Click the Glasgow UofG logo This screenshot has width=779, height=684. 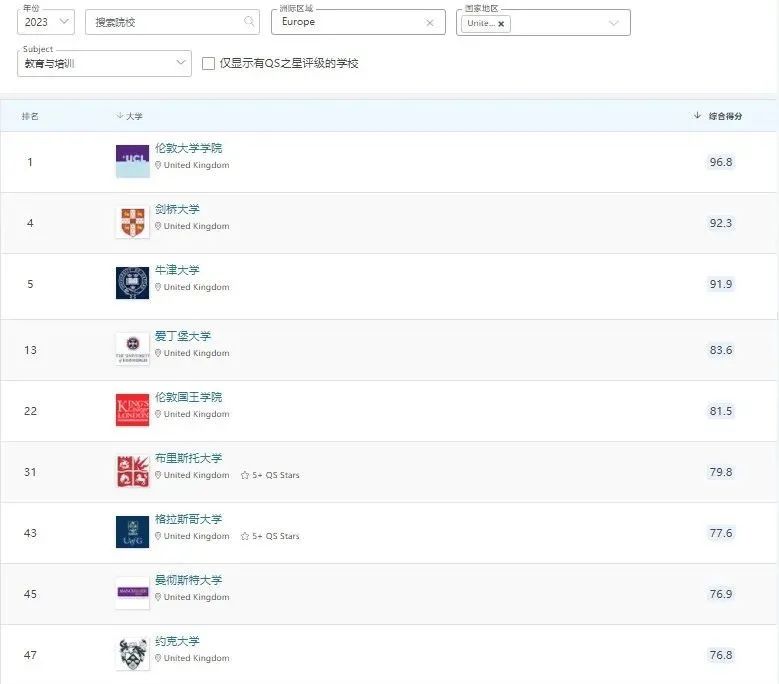click(133, 532)
